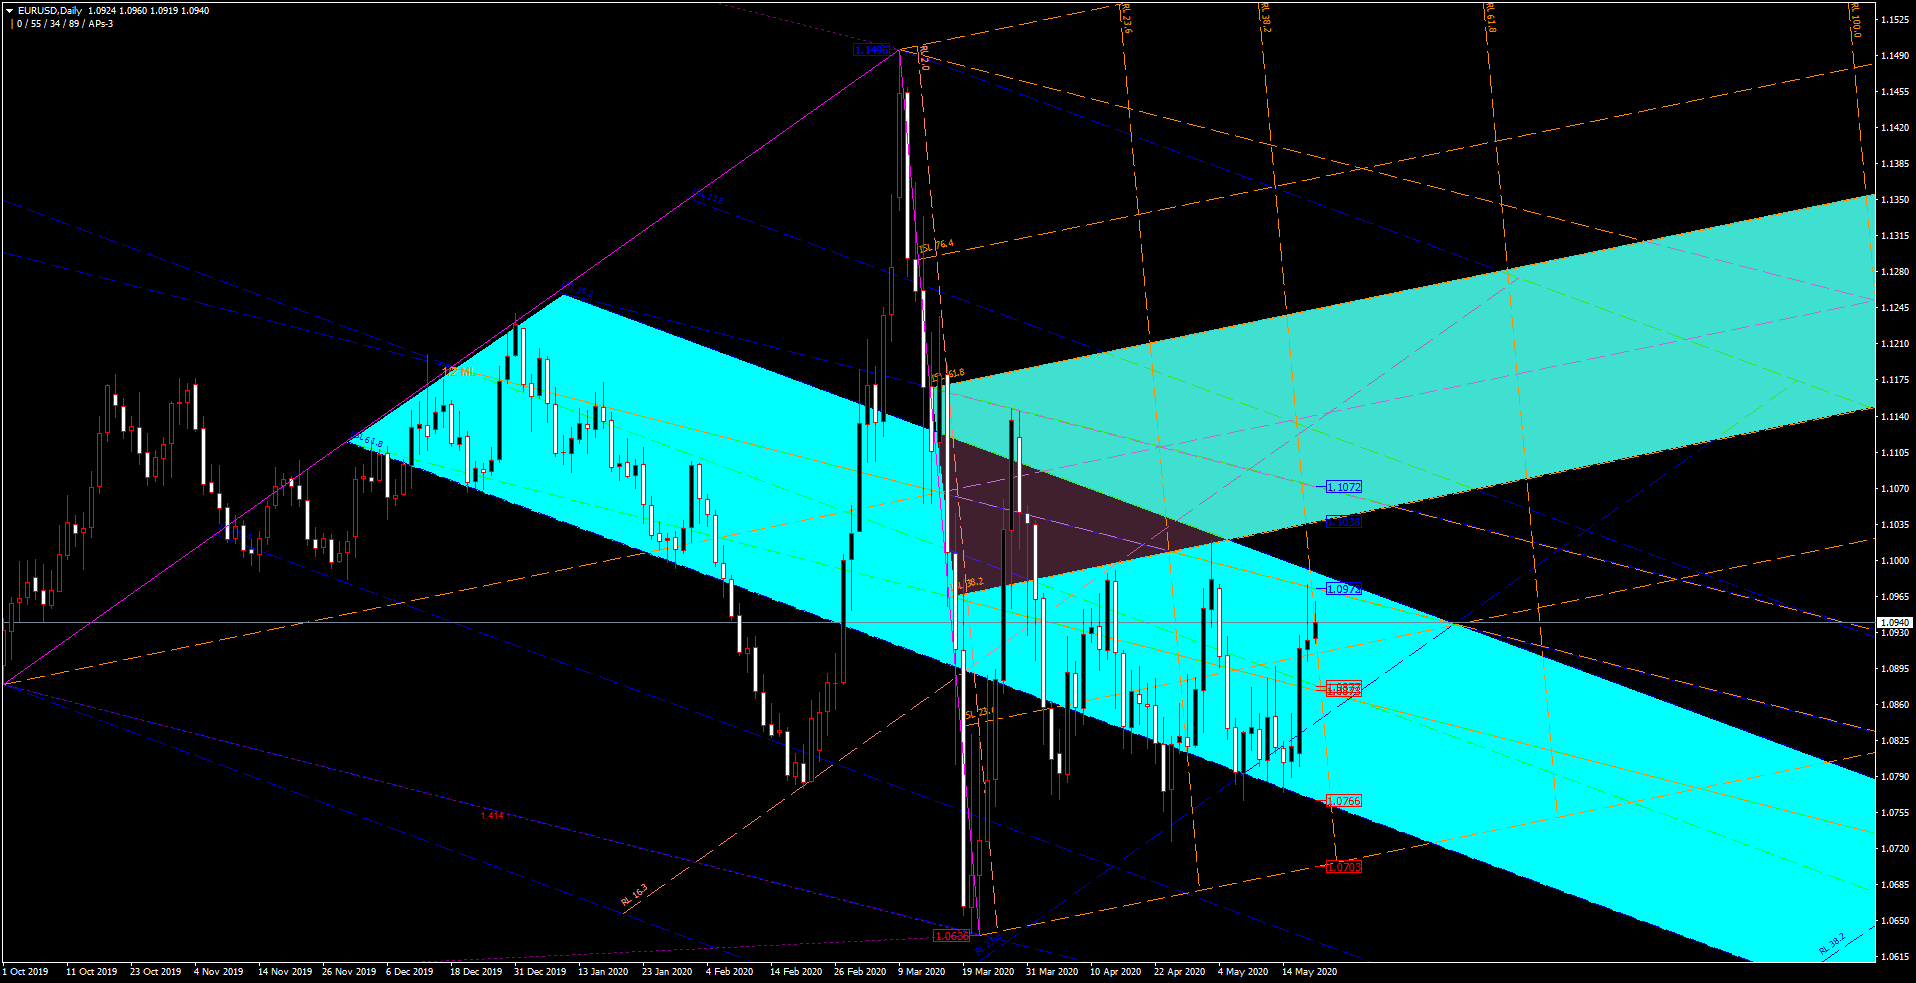The height and width of the screenshot is (983, 1916).
Task: Click the 14 Feb 2020 date label
Action: click(795, 972)
